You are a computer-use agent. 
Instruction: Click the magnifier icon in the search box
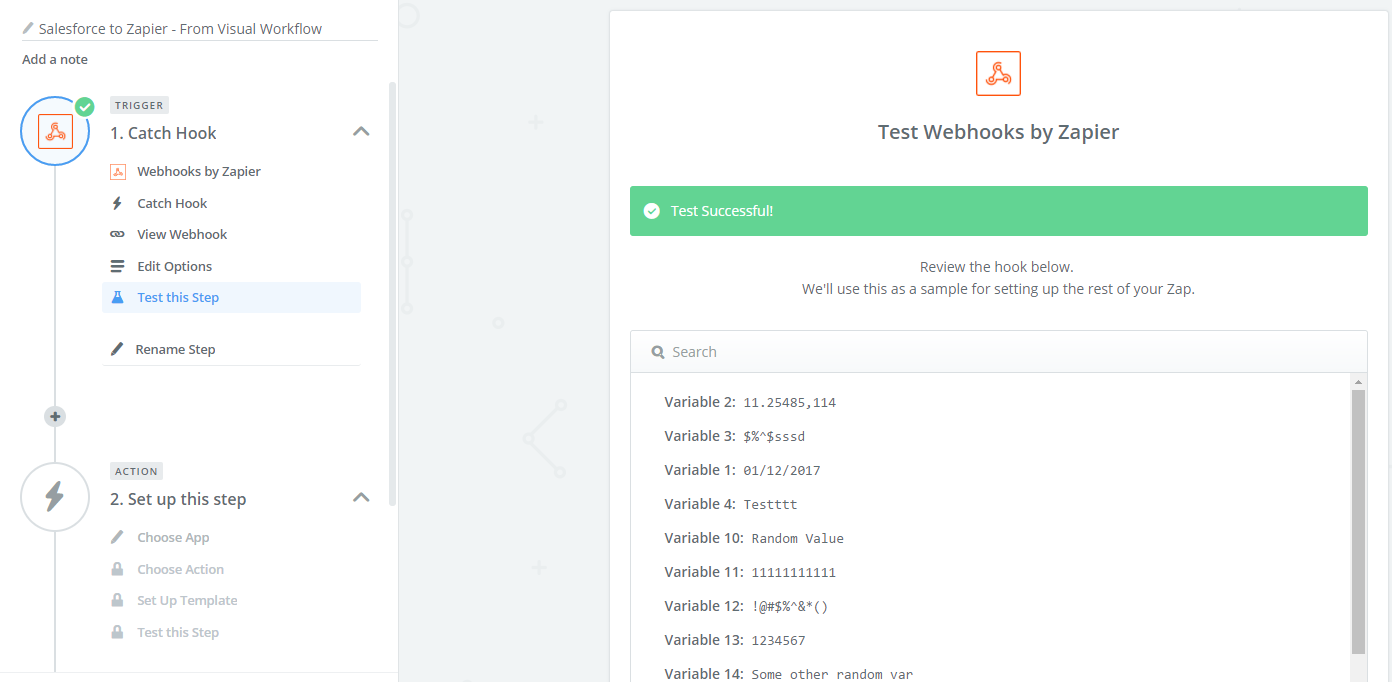658,352
